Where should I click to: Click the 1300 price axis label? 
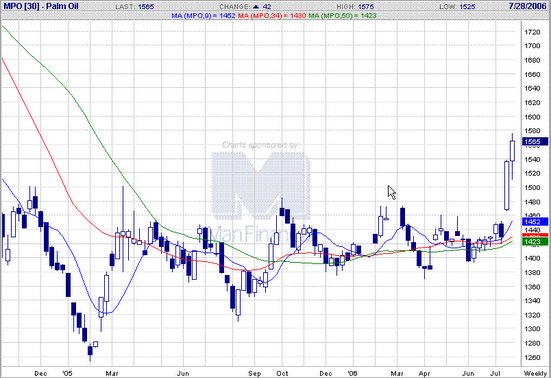[x=532, y=329]
